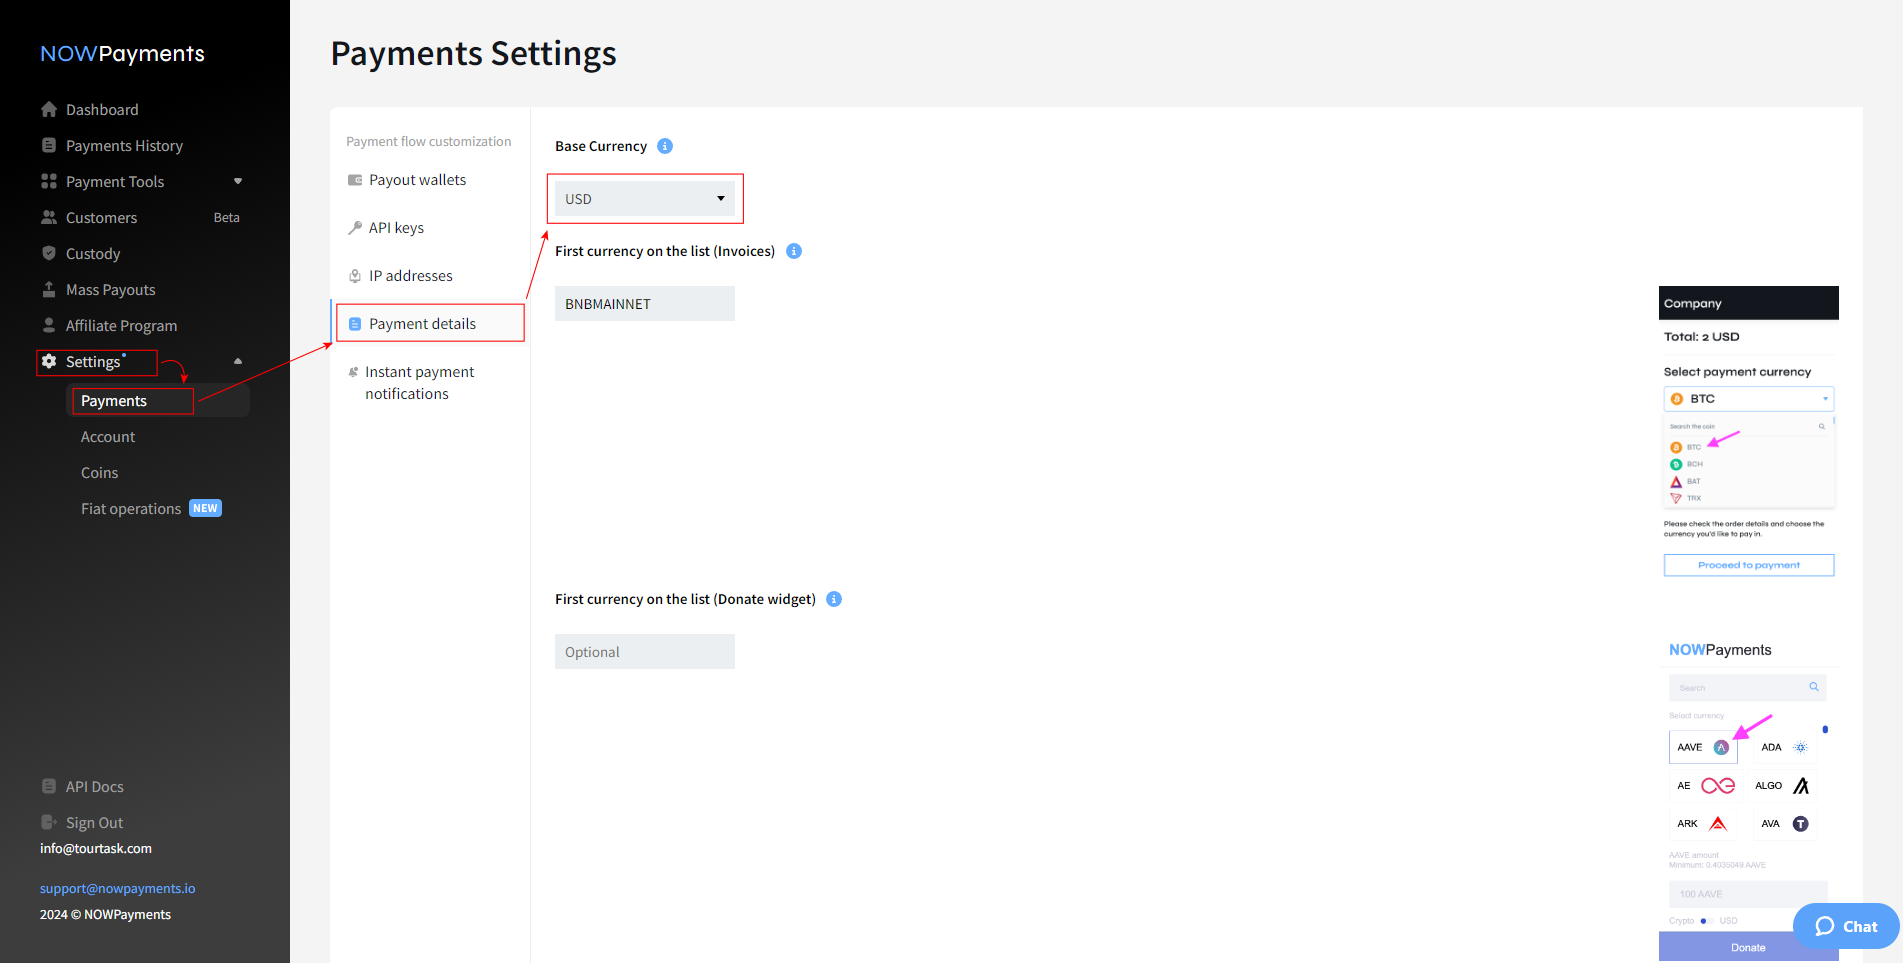Click the Mass Payouts upload icon
The height and width of the screenshot is (963, 1903).
point(49,289)
